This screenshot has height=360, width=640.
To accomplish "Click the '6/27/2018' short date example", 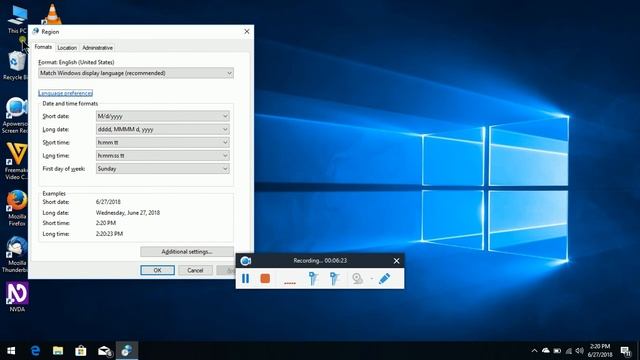I will coord(108,202).
